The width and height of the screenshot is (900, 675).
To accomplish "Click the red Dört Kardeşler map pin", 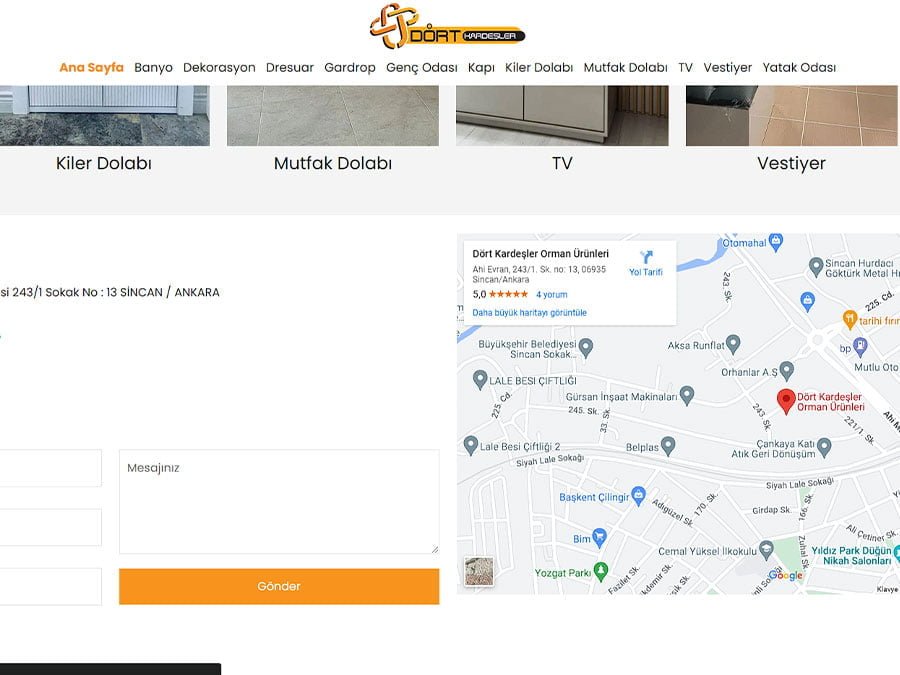I will (786, 401).
